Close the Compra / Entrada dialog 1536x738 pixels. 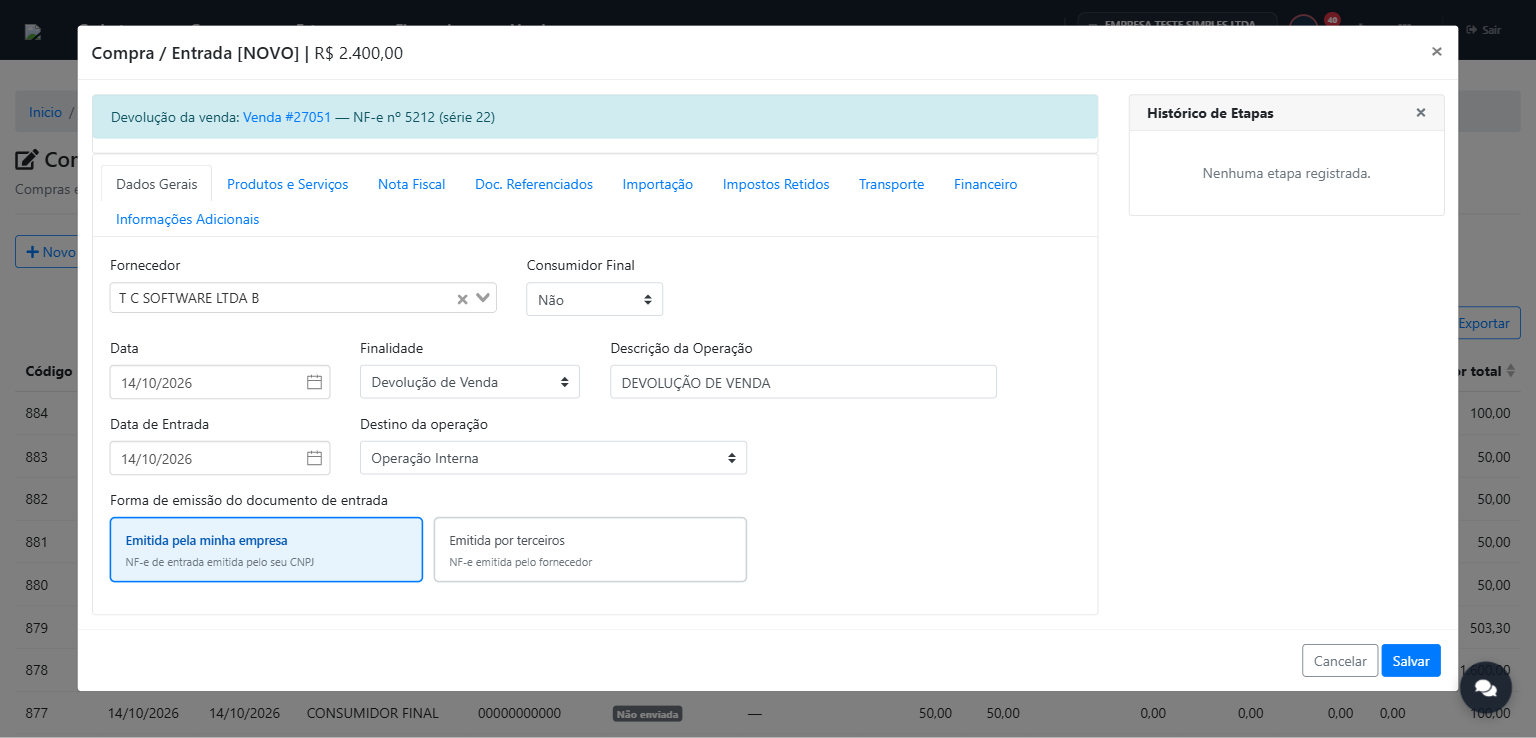coord(1437,52)
